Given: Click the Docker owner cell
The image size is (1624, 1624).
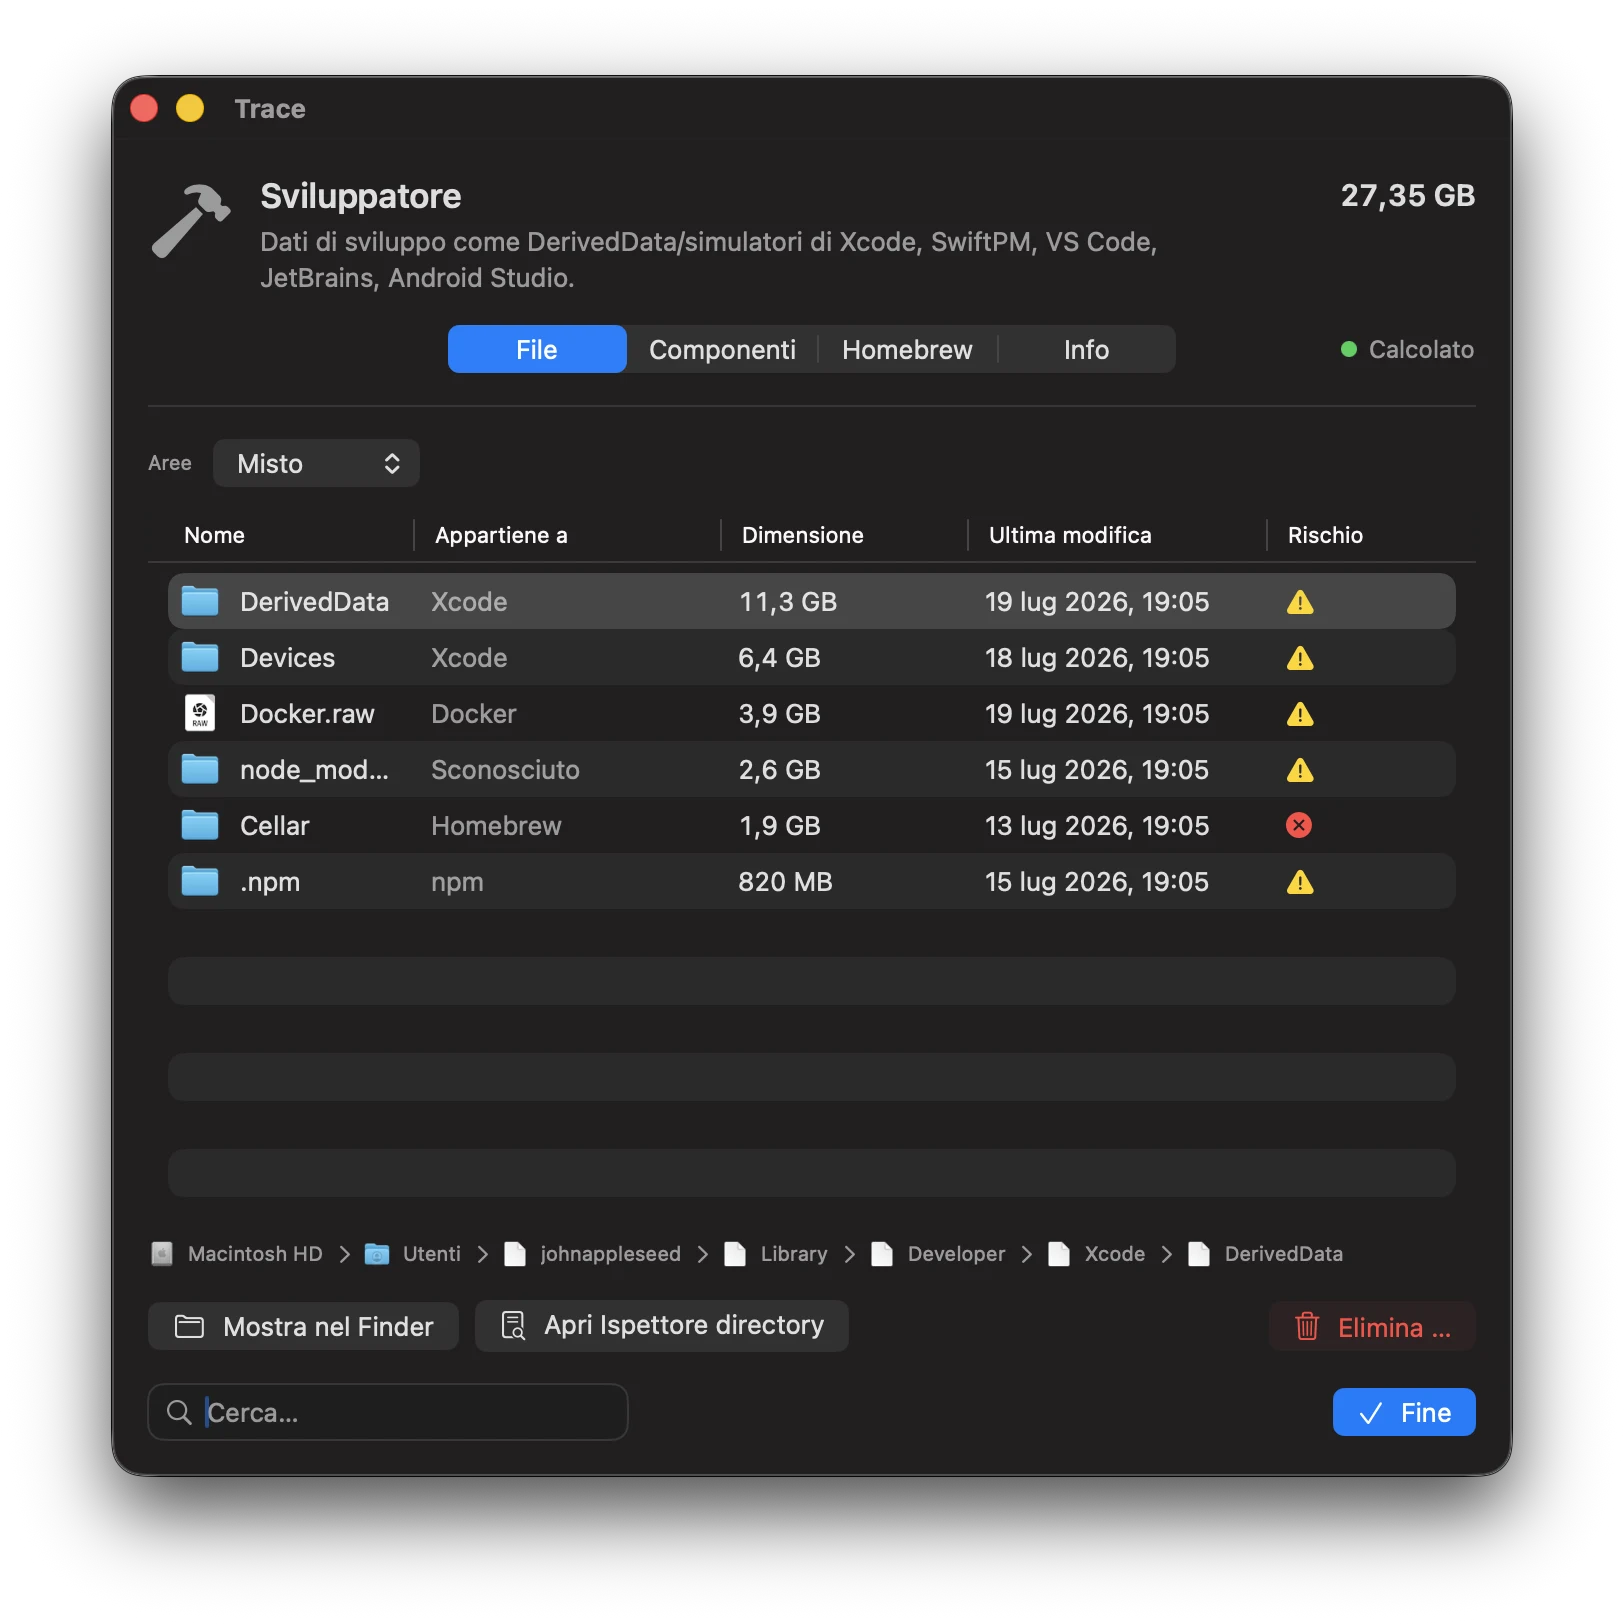Looking at the screenshot, I should [473, 714].
